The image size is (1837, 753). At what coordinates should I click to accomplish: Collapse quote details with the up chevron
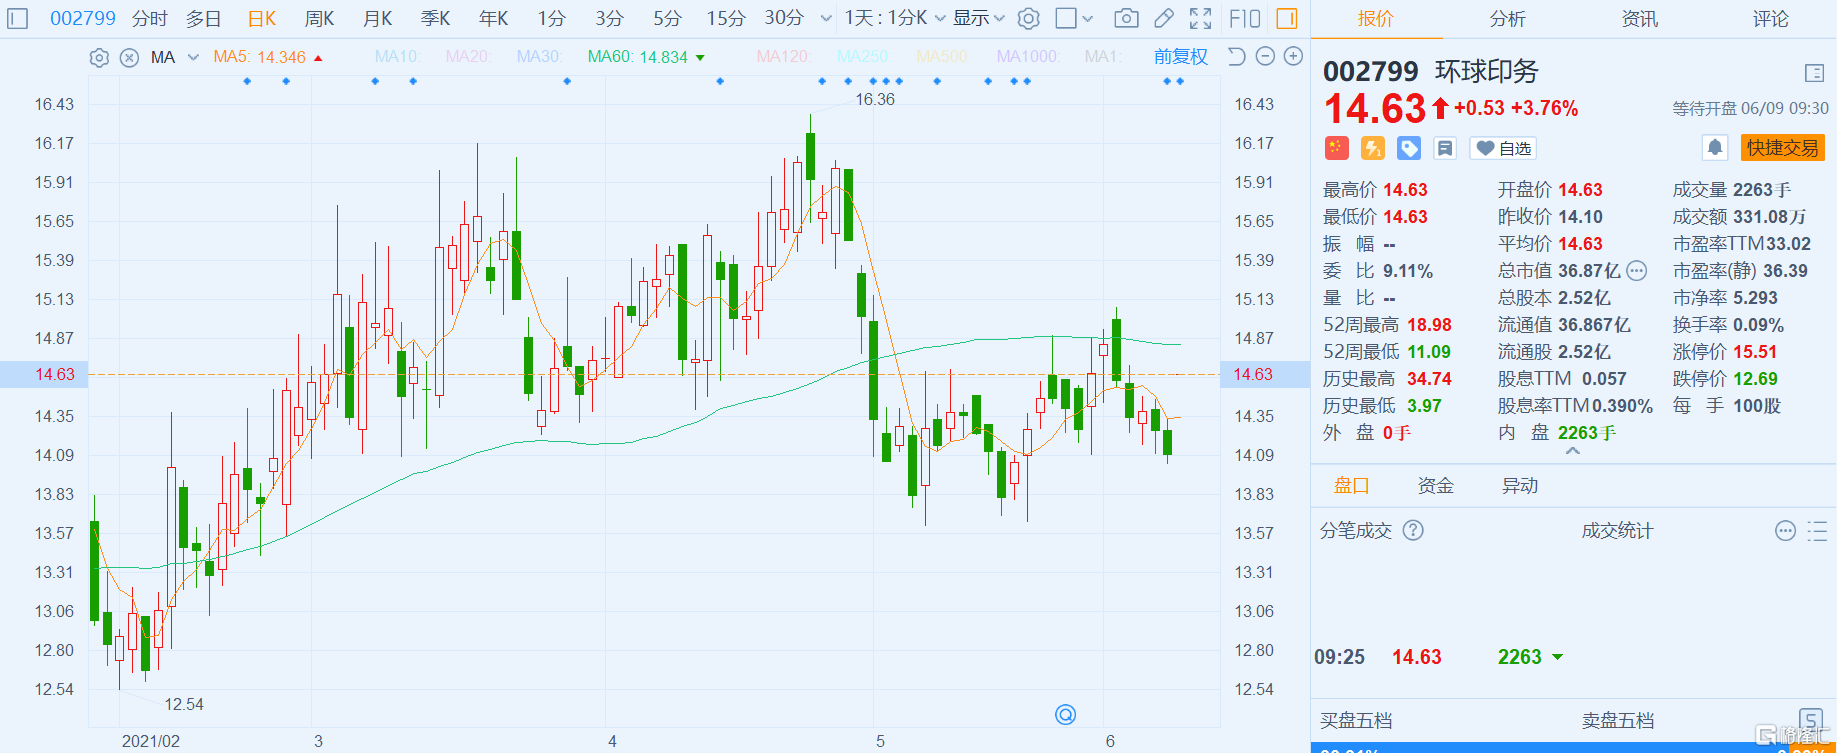[x=1573, y=451]
